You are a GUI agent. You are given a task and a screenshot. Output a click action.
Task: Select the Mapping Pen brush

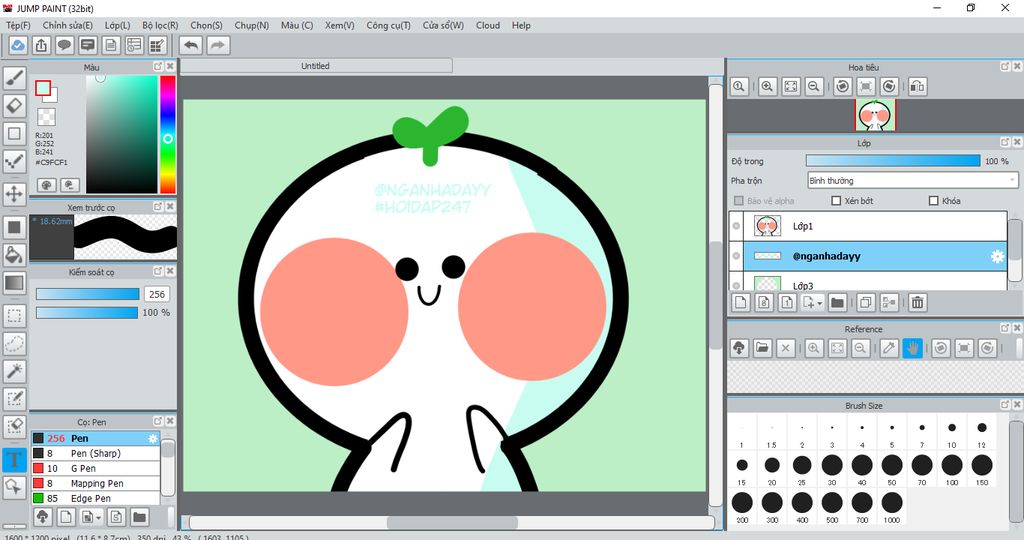click(x=95, y=483)
